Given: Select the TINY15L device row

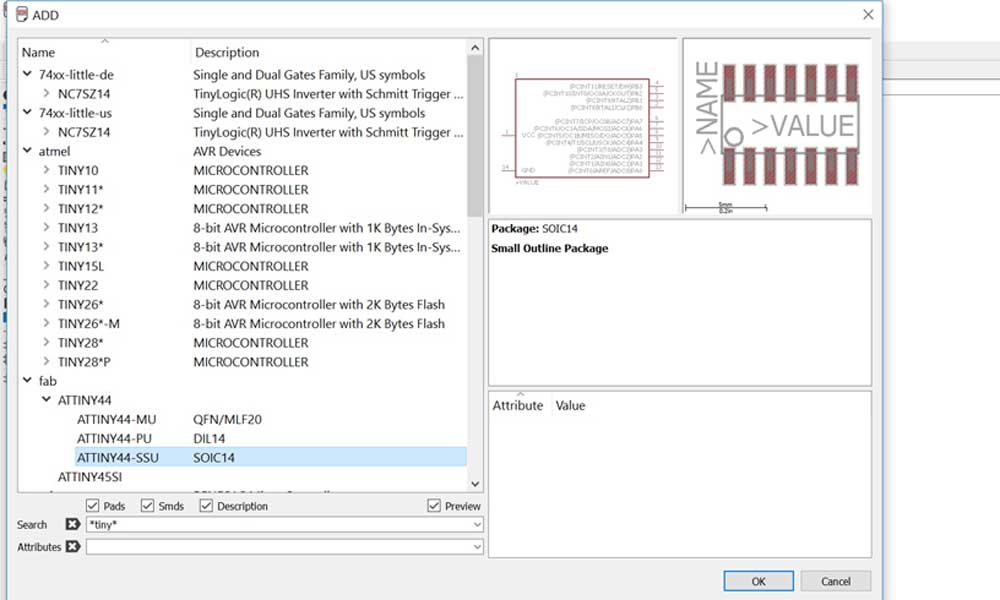Looking at the screenshot, I should click(x=80, y=266).
